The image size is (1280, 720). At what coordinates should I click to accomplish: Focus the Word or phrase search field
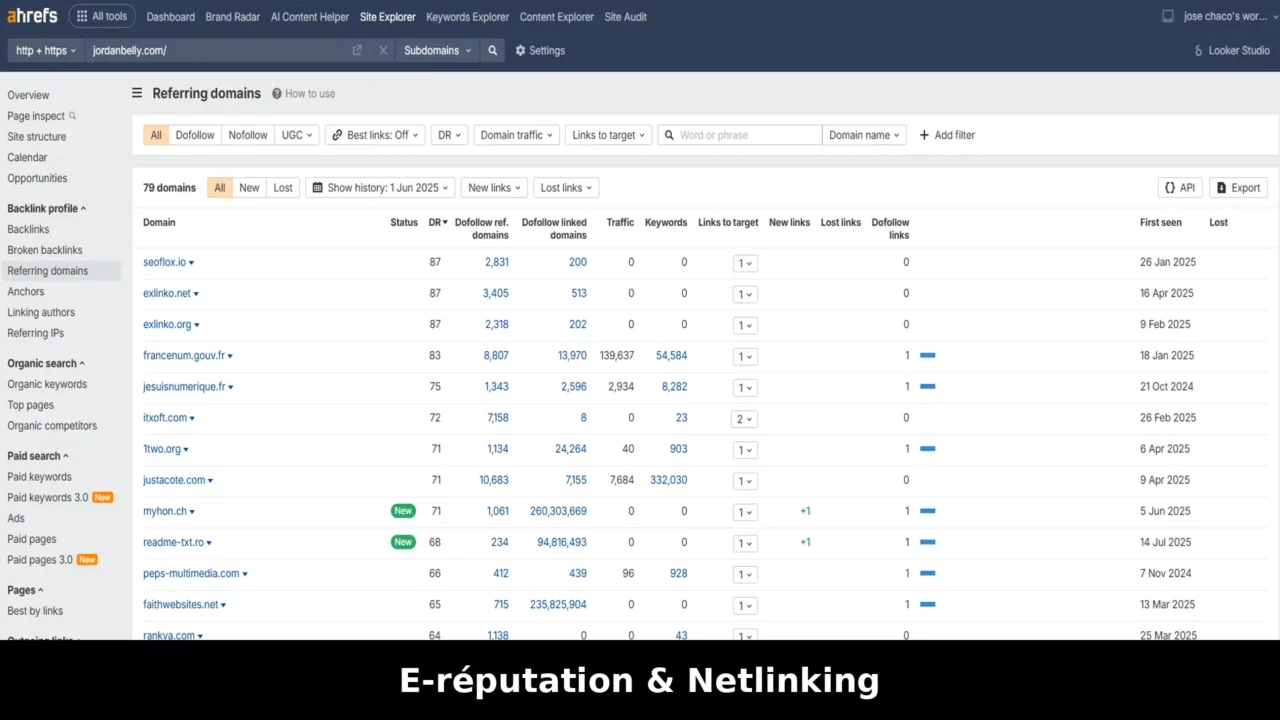tap(740, 135)
